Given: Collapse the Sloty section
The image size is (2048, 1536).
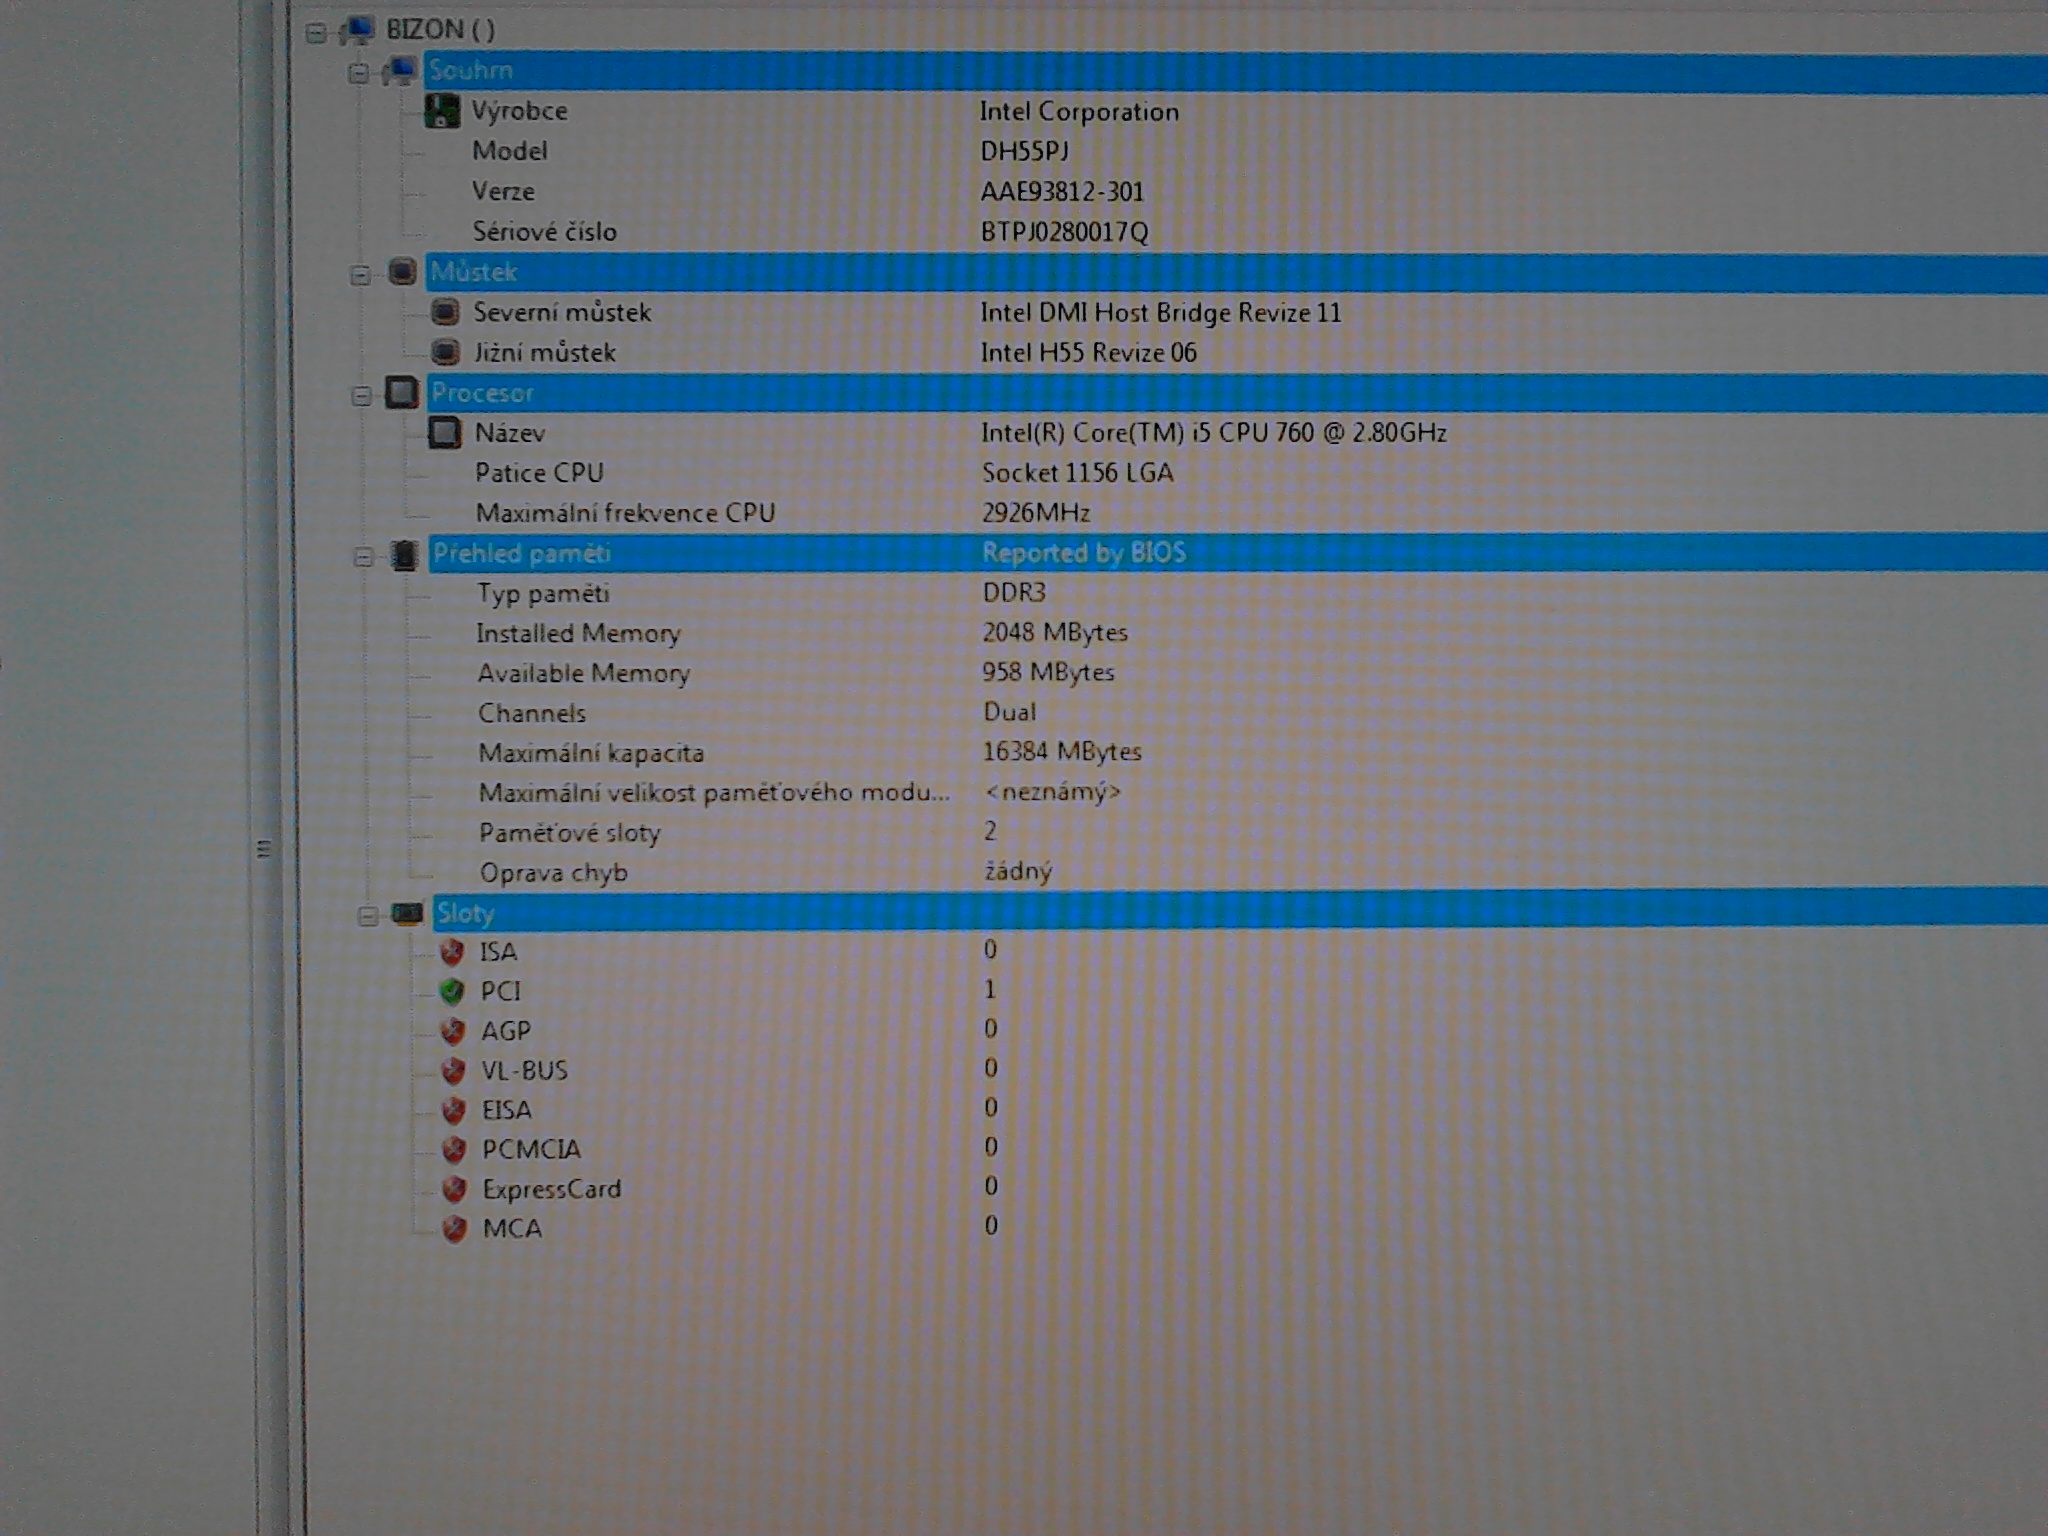Looking at the screenshot, I should pos(368,916).
